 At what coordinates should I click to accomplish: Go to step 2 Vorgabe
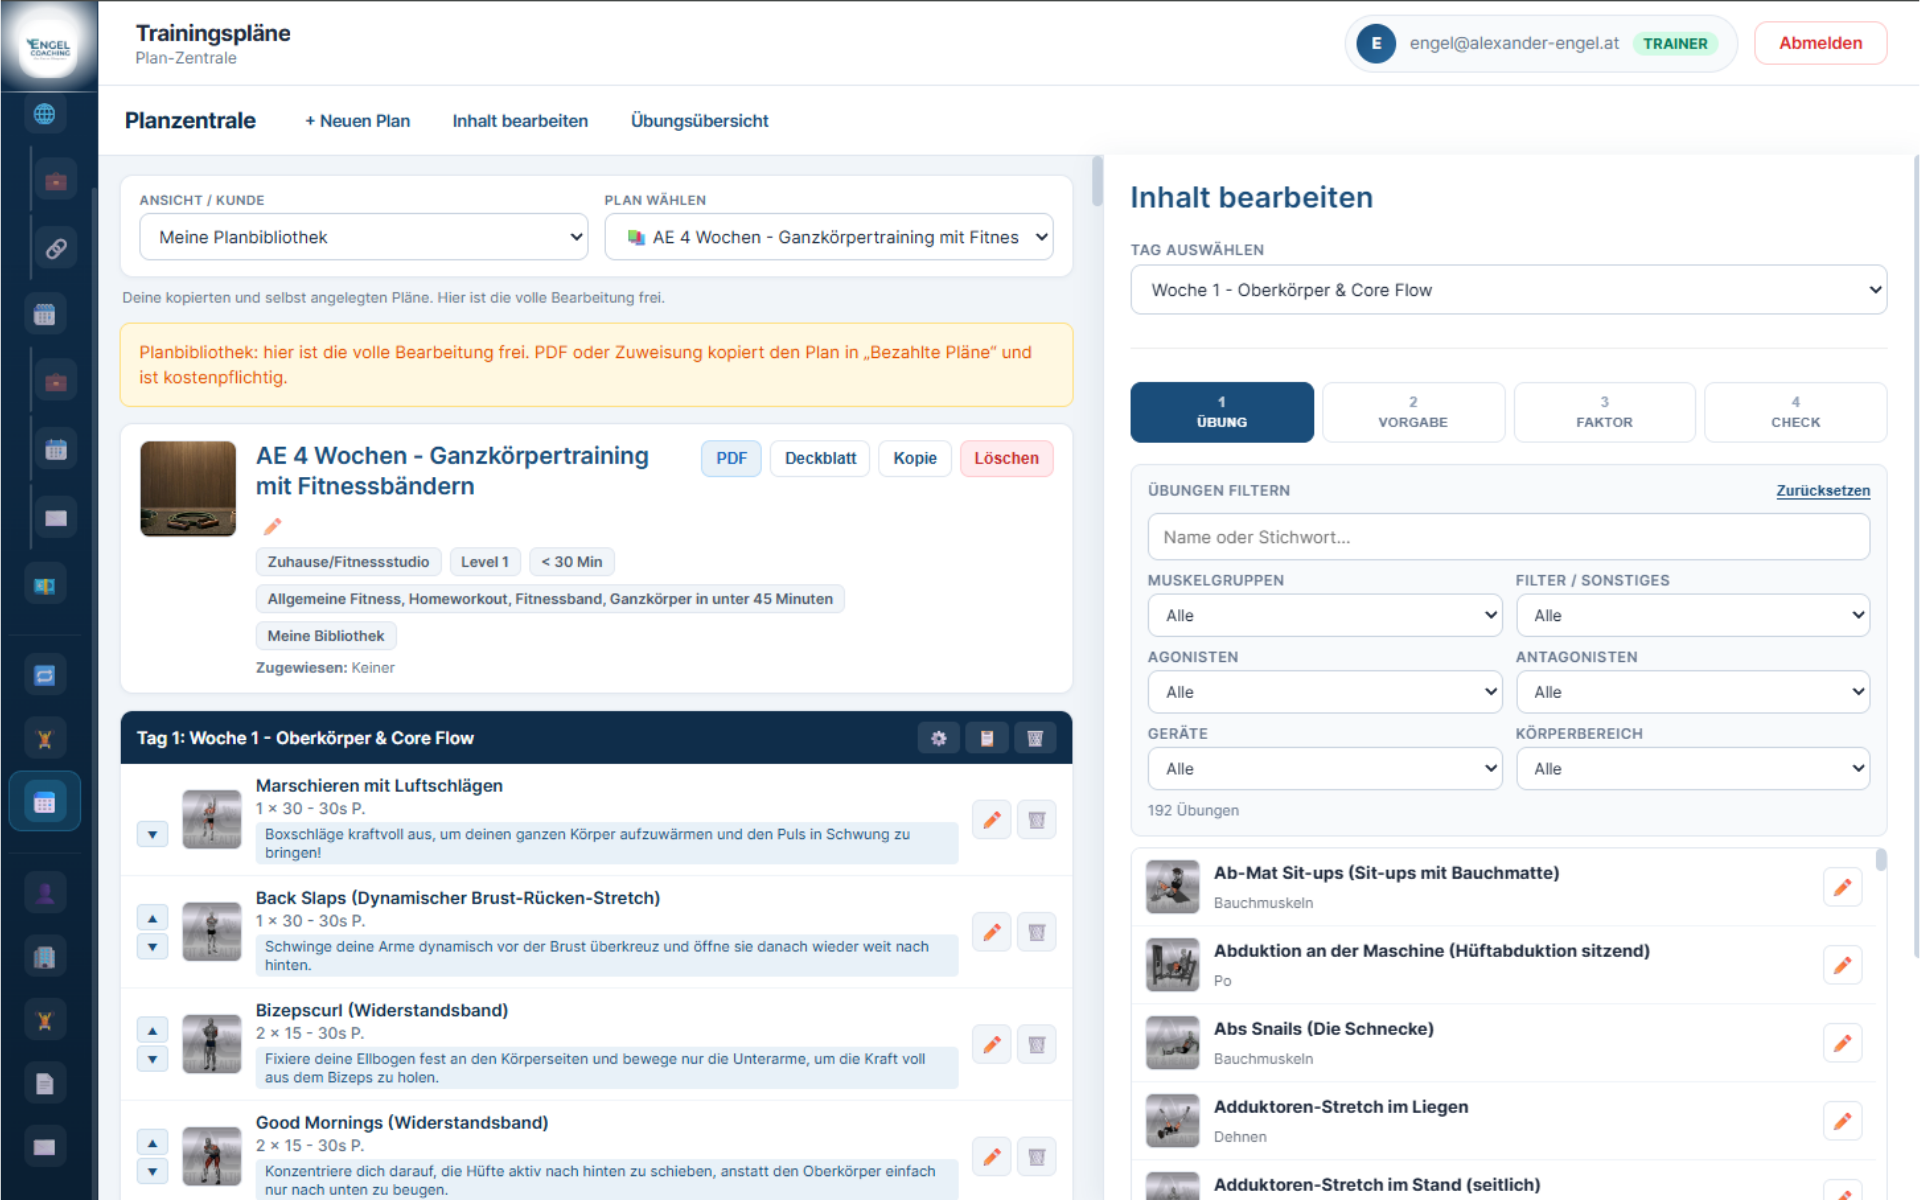click(1413, 412)
